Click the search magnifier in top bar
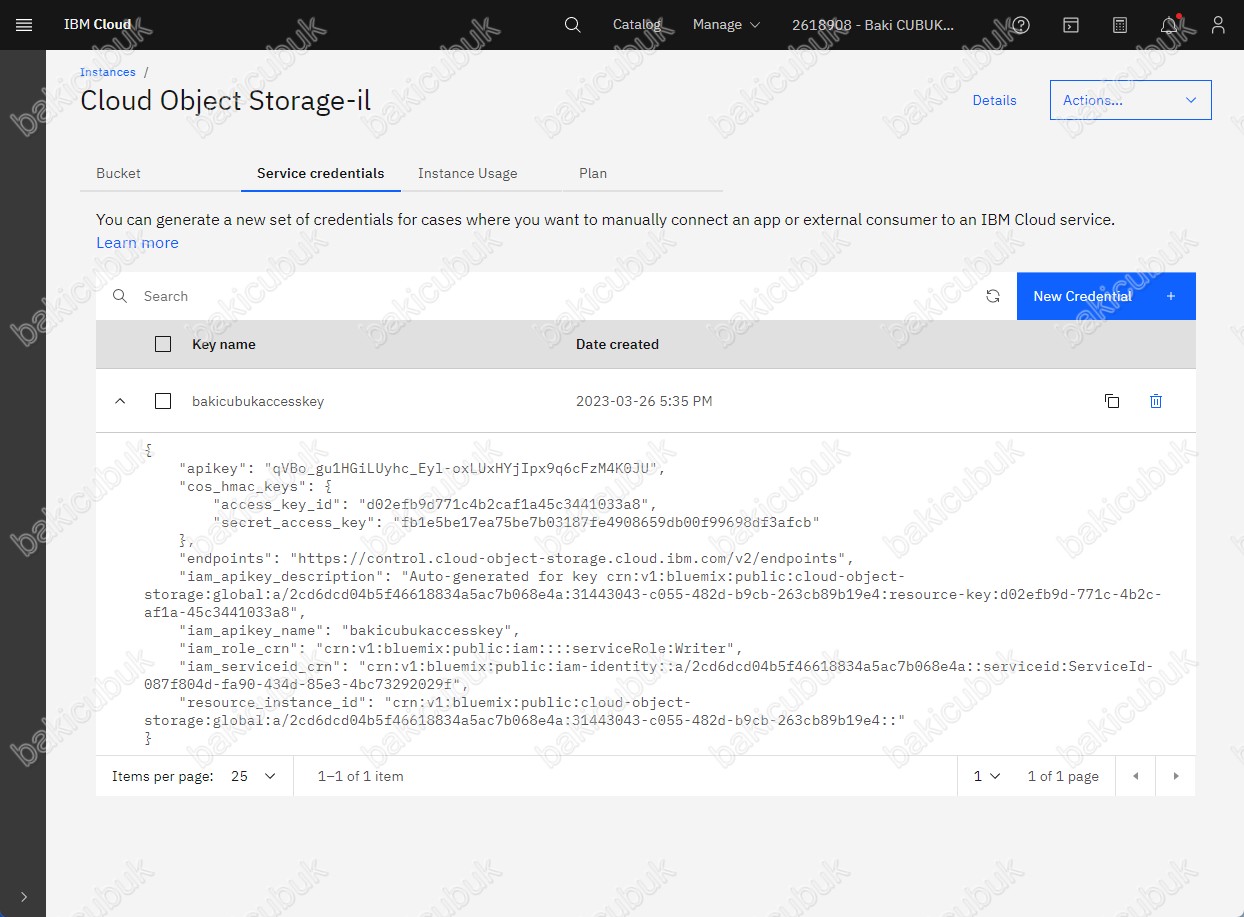Image resolution: width=1244 pixels, height=917 pixels. click(x=572, y=25)
